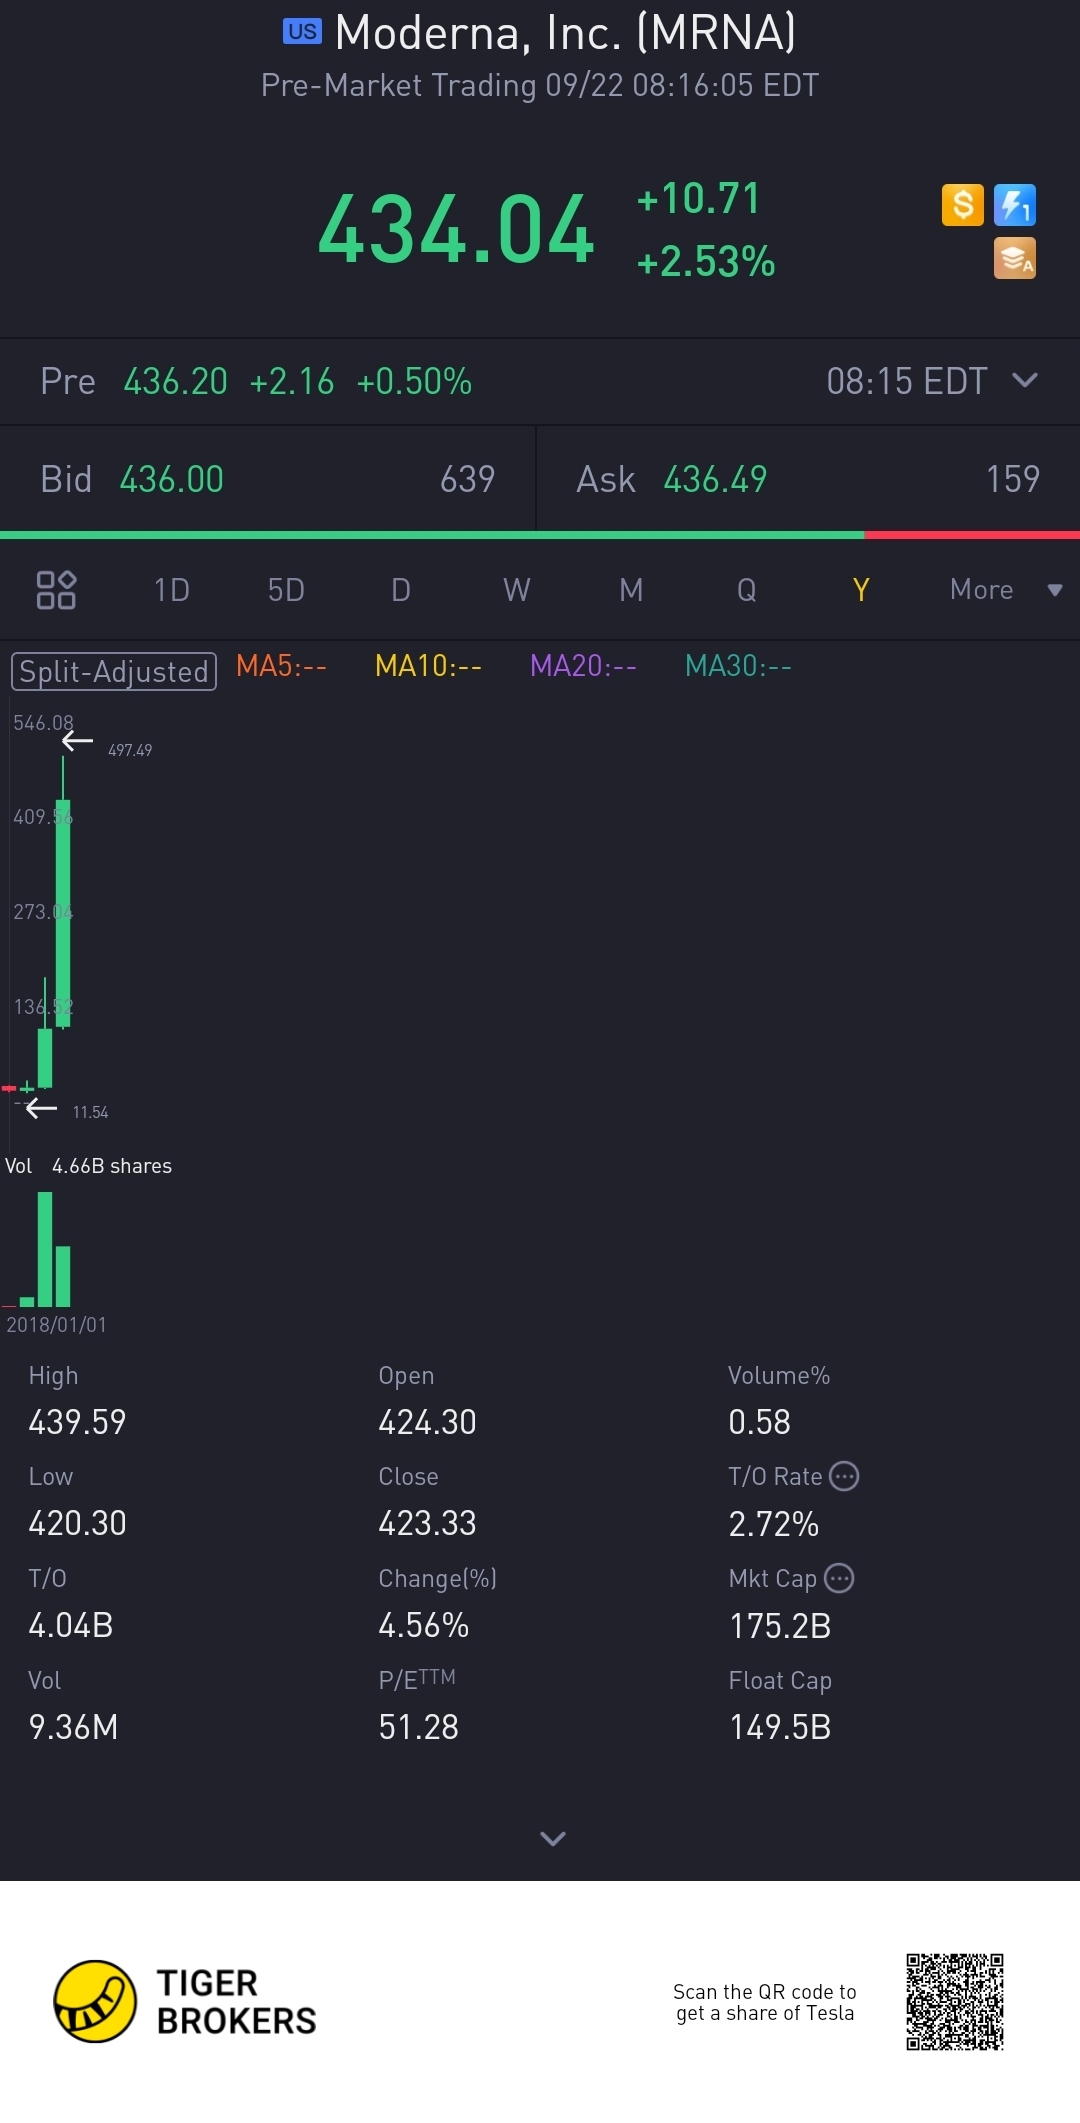Tap the US market flag badge
1080x2123 pixels.
pyautogui.click(x=302, y=32)
